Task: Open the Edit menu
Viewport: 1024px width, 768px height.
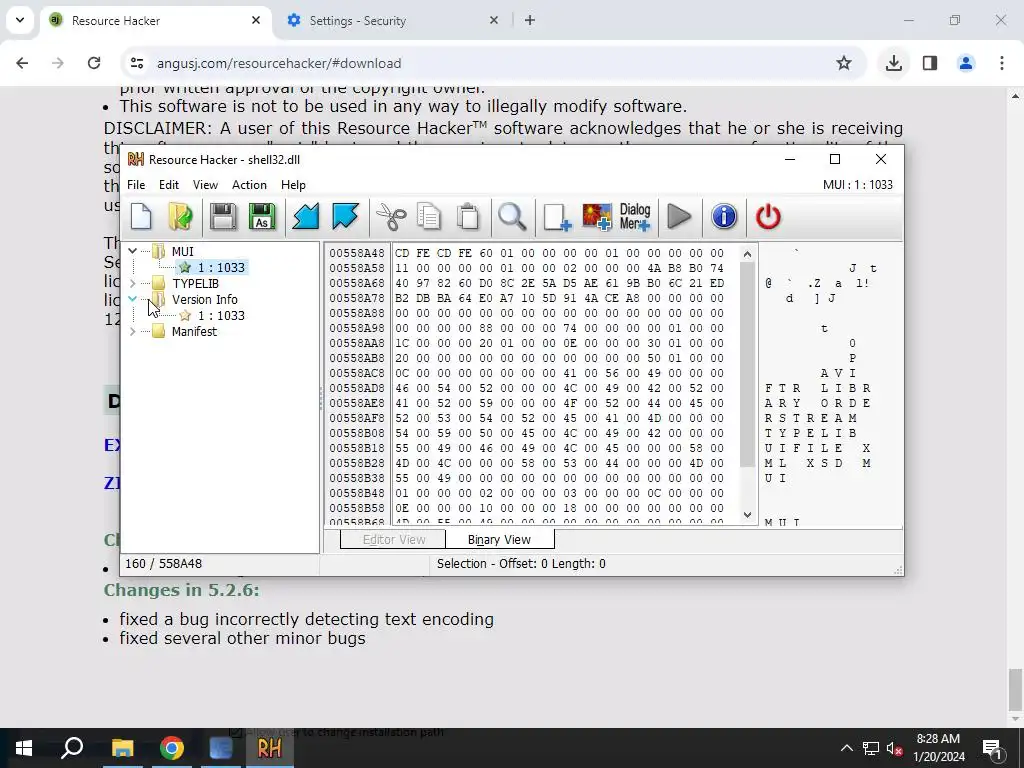Action: click(x=168, y=185)
